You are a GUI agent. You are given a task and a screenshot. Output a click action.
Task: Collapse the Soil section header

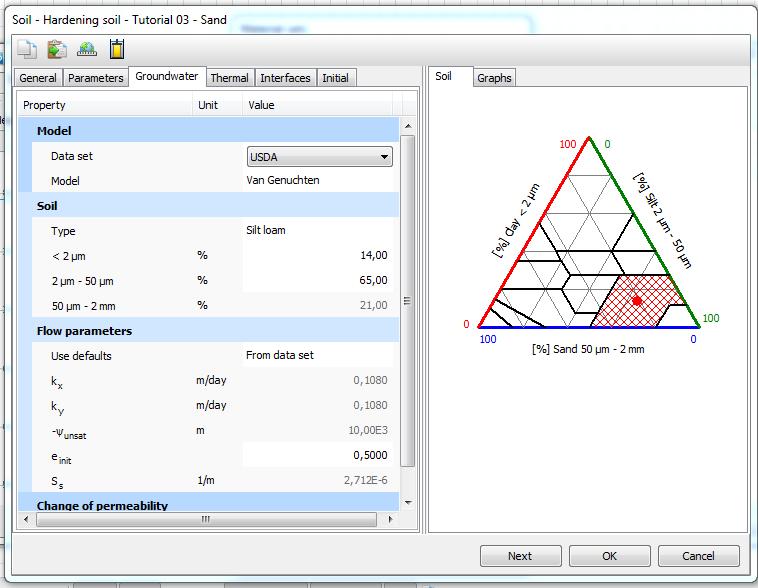(x=208, y=206)
